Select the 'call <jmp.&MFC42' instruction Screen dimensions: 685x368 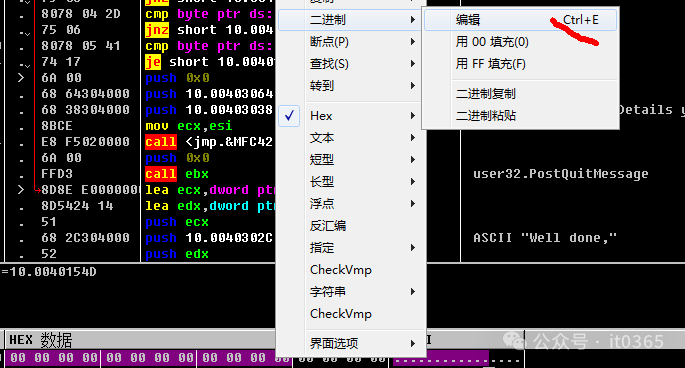209,142
